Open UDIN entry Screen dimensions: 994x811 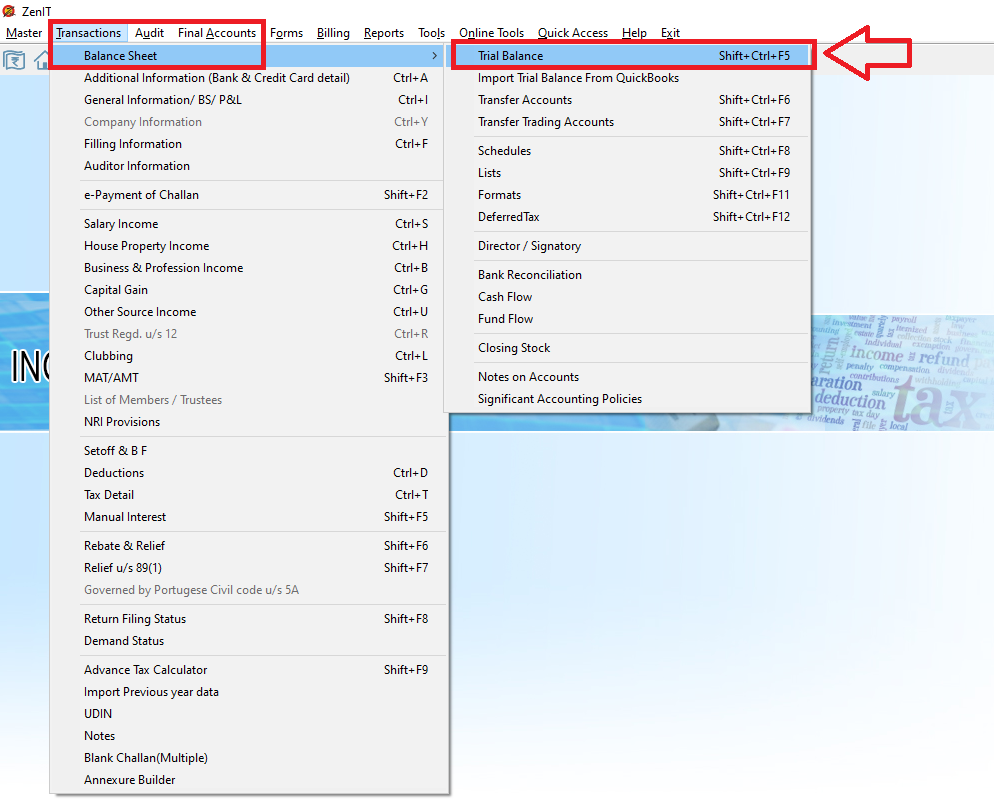pyautogui.click(x=248, y=714)
